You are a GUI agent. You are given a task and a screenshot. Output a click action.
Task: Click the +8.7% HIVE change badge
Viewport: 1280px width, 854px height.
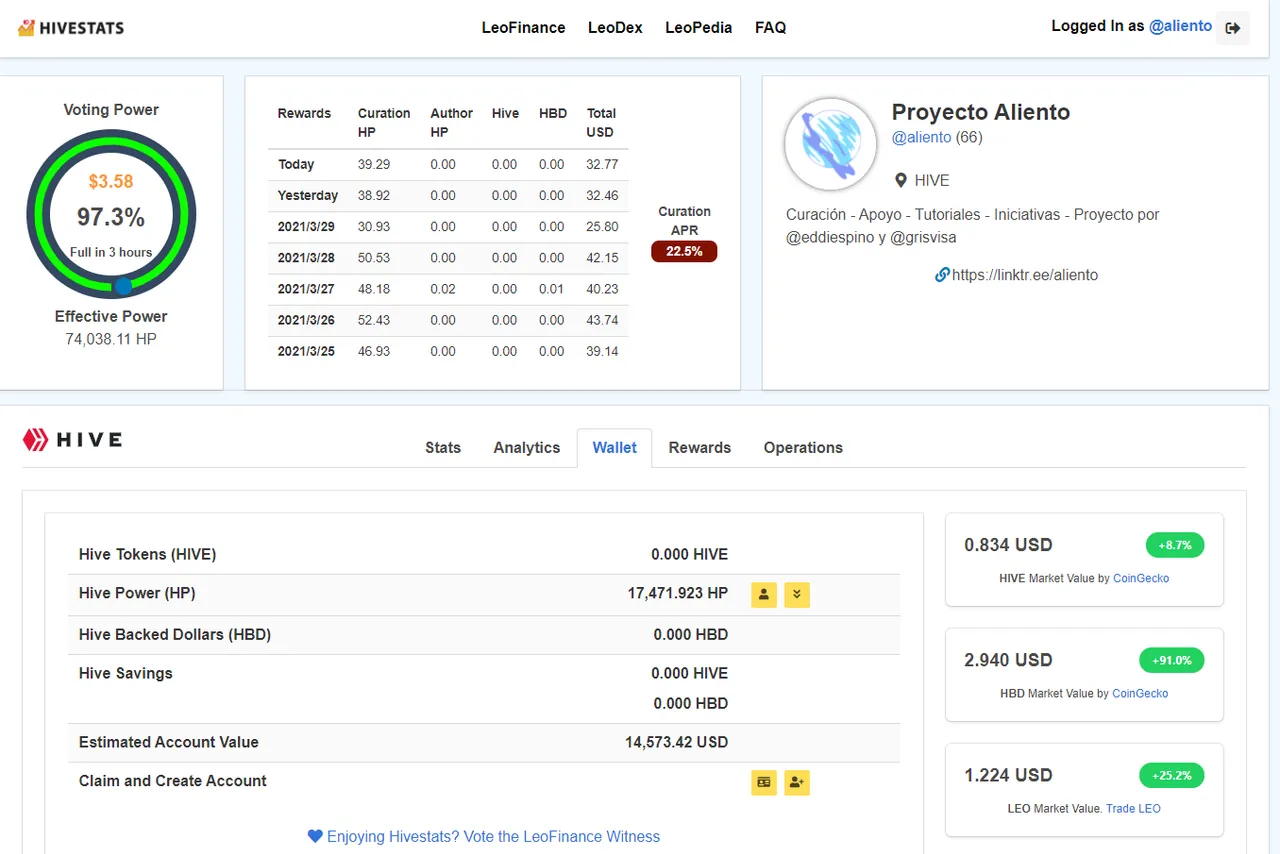1175,545
